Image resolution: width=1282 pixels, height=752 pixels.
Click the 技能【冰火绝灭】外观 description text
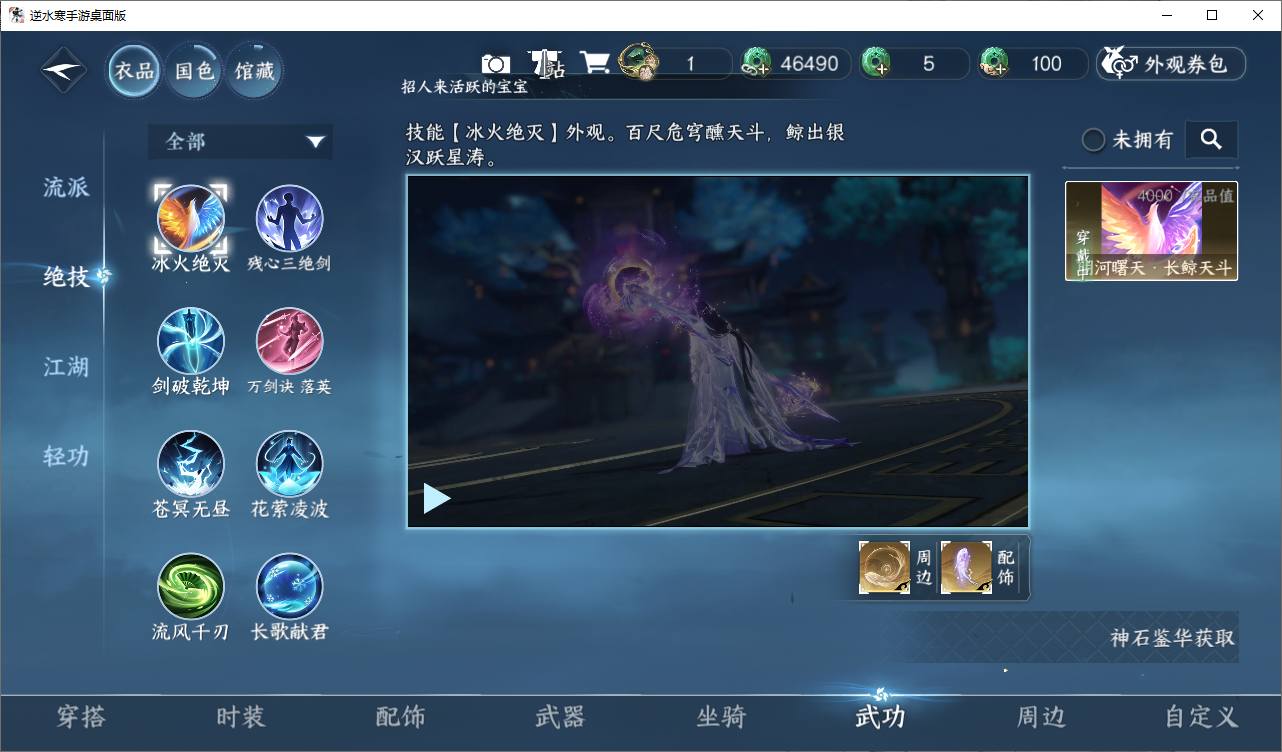tap(625, 145)
